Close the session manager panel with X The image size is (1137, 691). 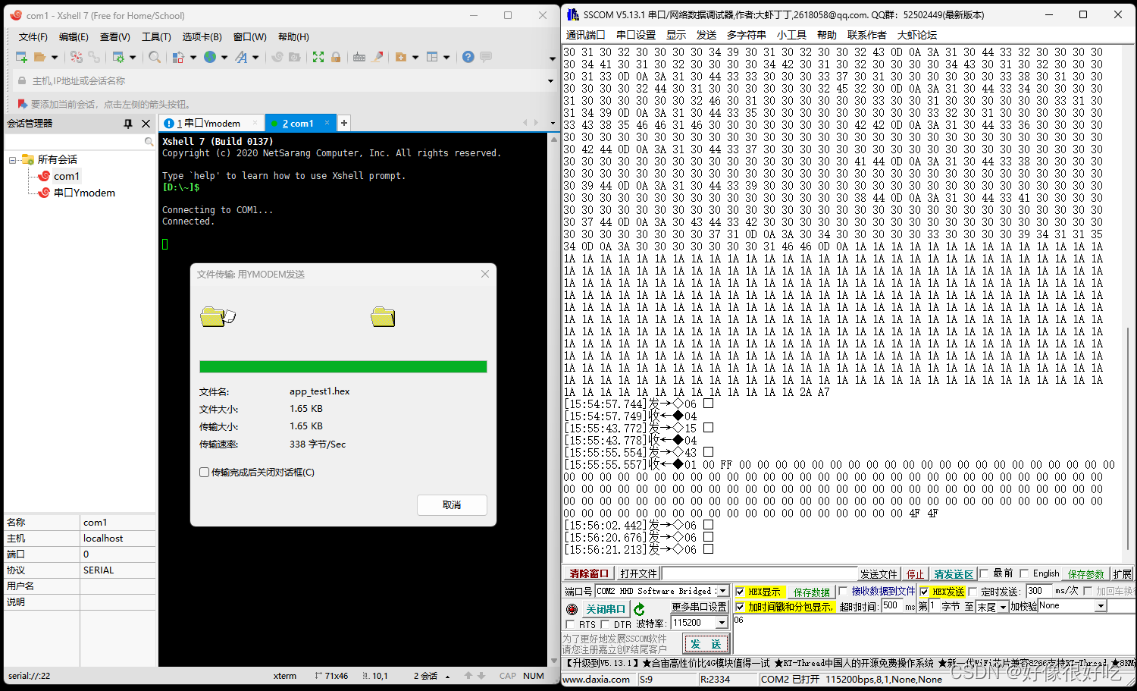point(146,124)
